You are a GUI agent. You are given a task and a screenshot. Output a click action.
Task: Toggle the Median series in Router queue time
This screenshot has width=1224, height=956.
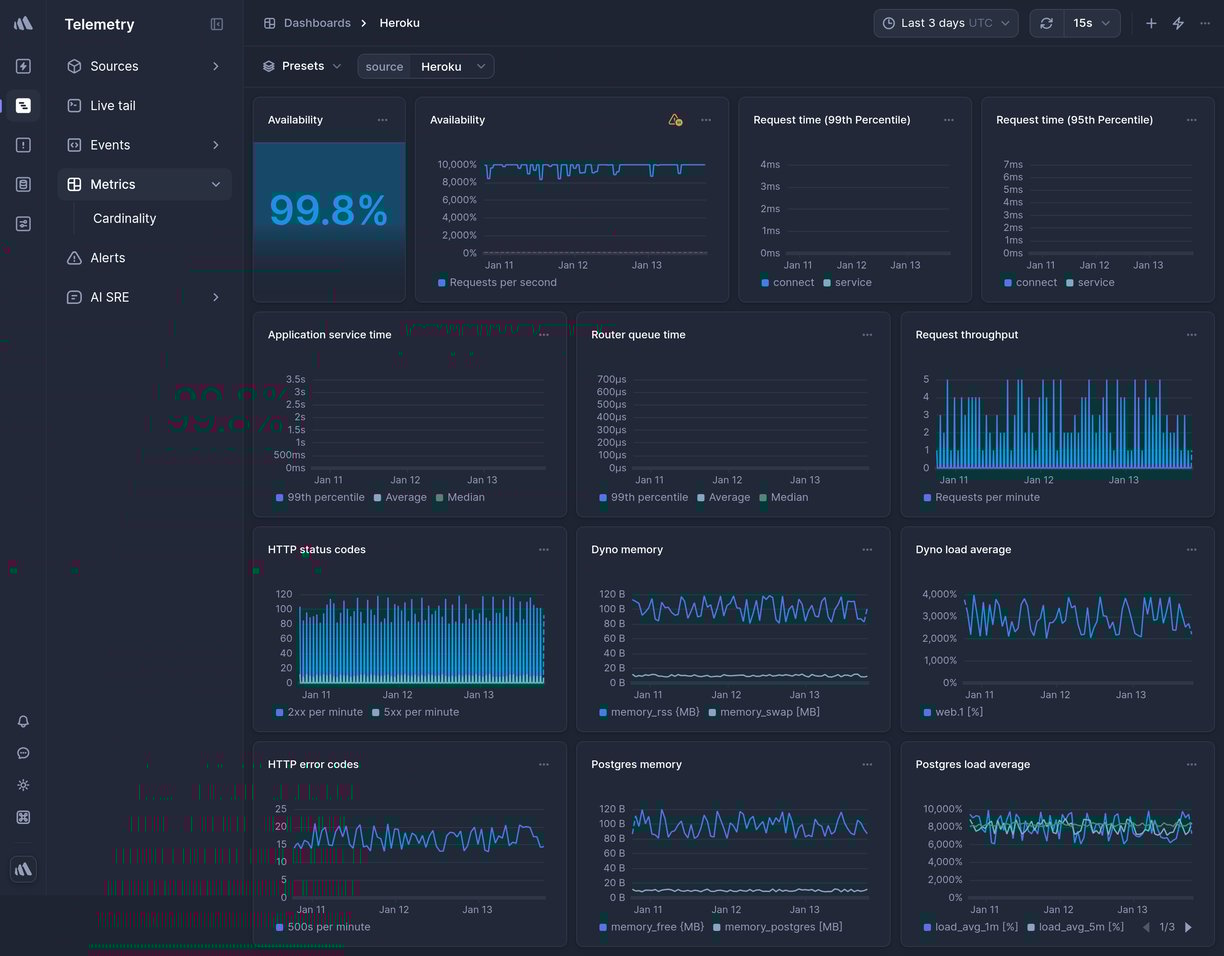tap(789, 497)
